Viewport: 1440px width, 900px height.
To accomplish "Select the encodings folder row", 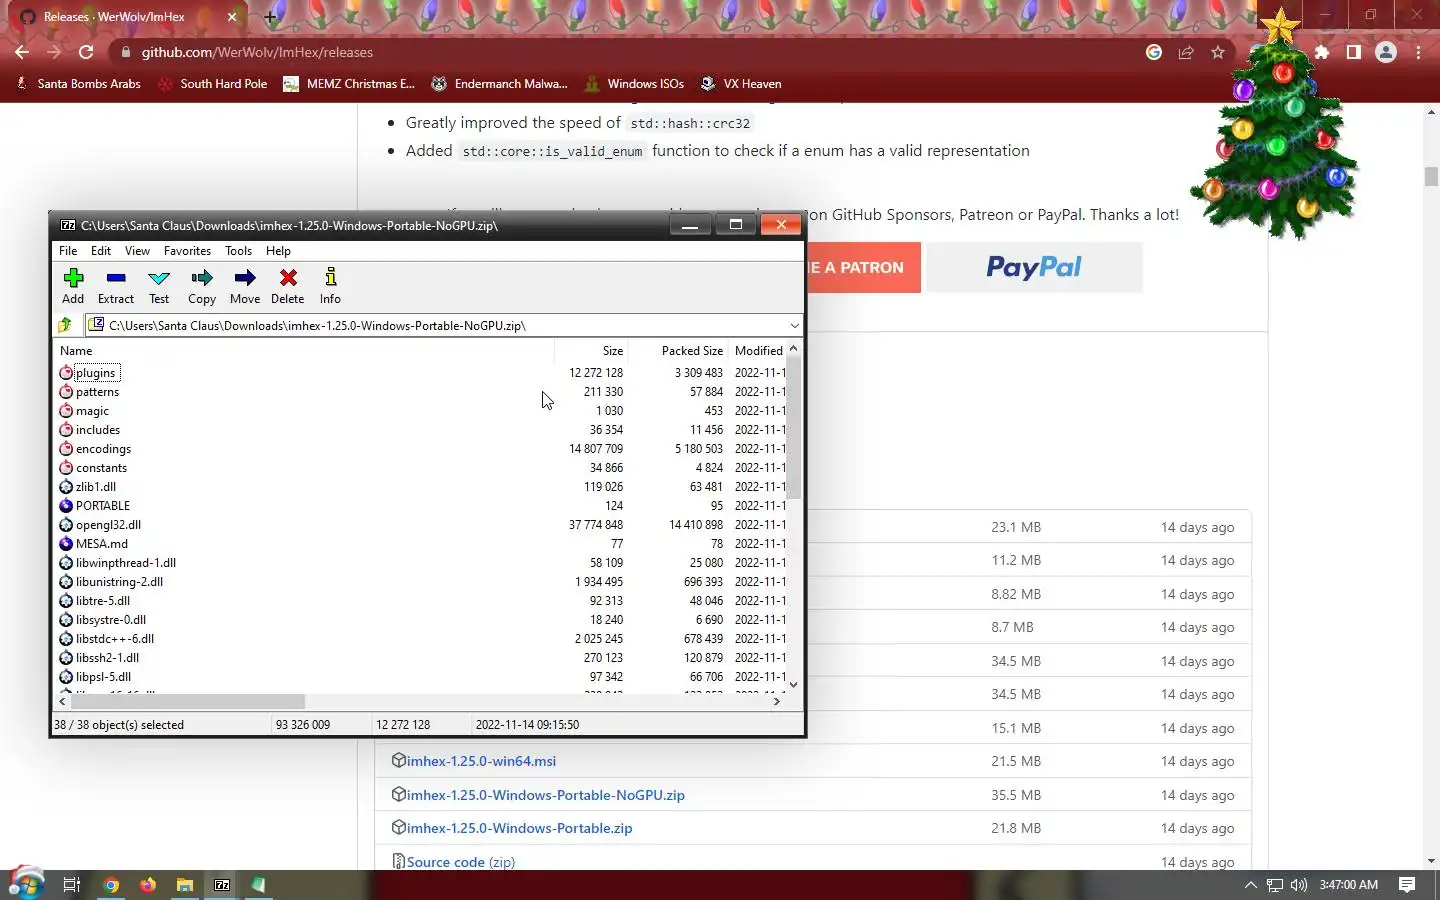I will pyautogui.click(x=420, y=449).
